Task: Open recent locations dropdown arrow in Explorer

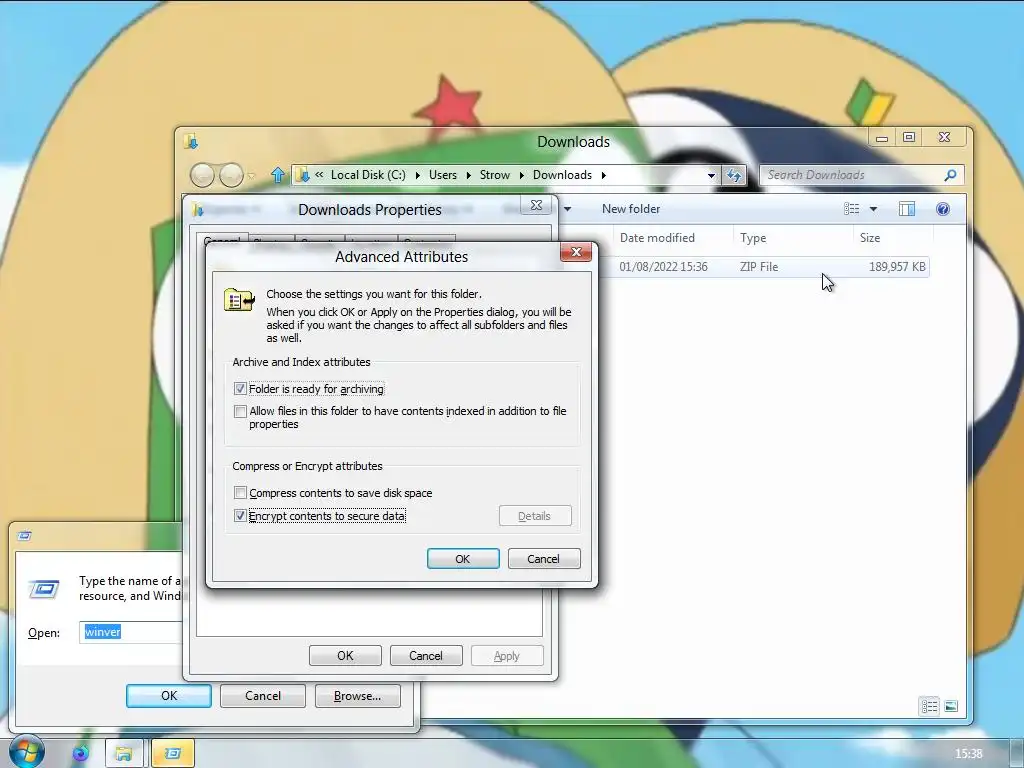Action: pos(252,176)
